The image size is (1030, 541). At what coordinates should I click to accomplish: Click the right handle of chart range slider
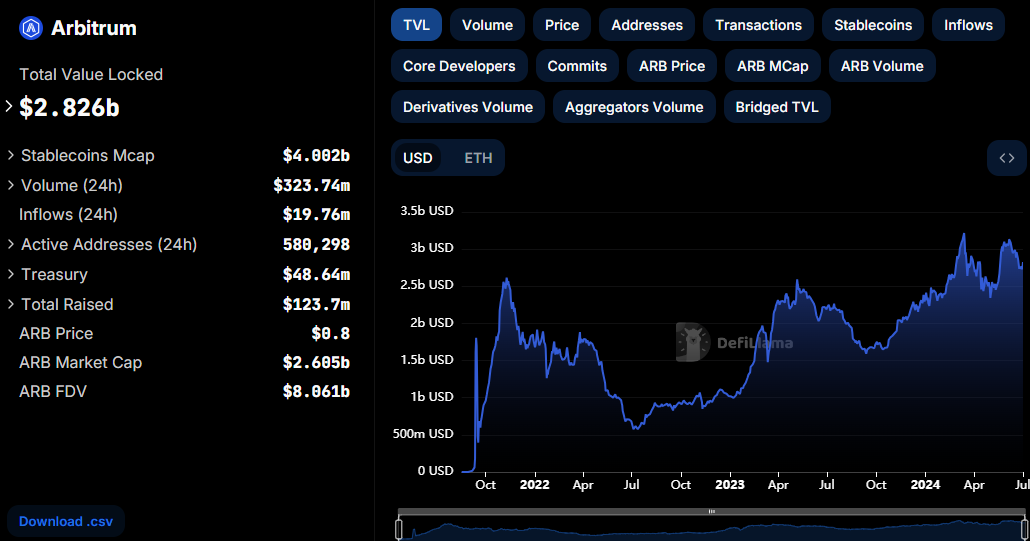pyautogui.click(x=1024, y=529)
